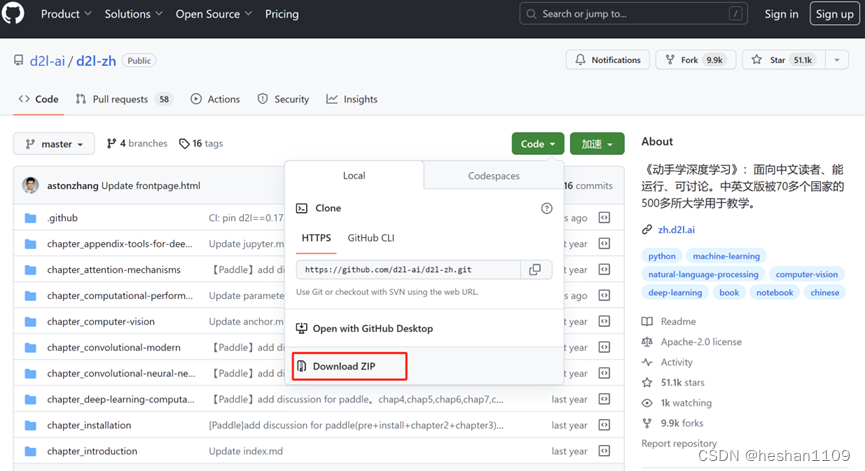Switch to the Security tab
865x471 pixels.
click(x=283, y=99)
